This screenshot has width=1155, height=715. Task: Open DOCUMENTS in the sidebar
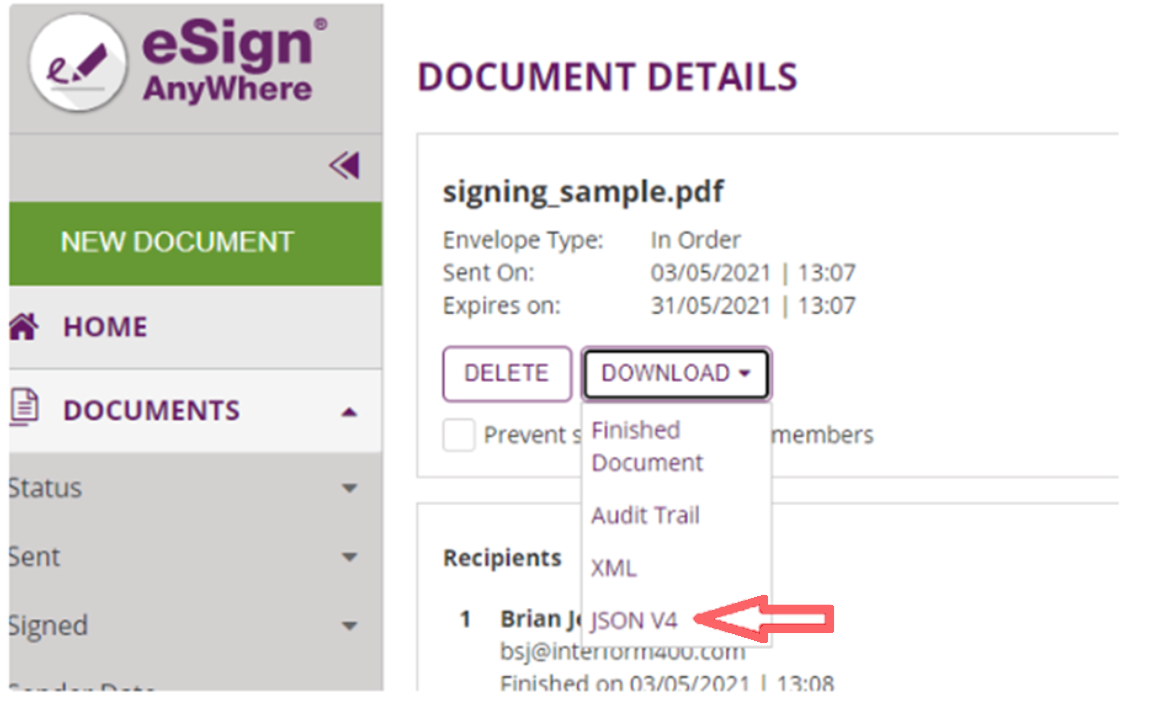point(151,410)
